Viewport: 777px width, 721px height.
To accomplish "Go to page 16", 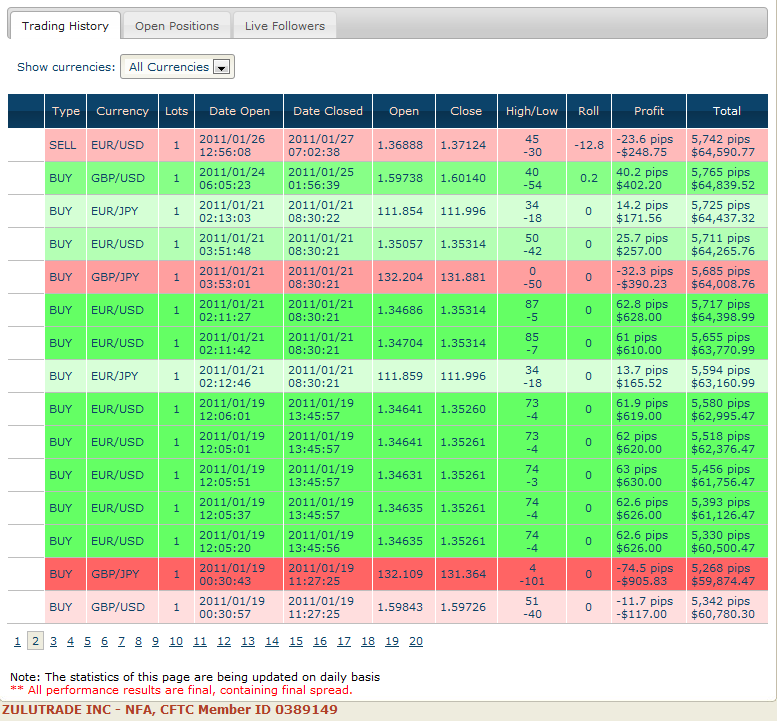I will [320, 641].
